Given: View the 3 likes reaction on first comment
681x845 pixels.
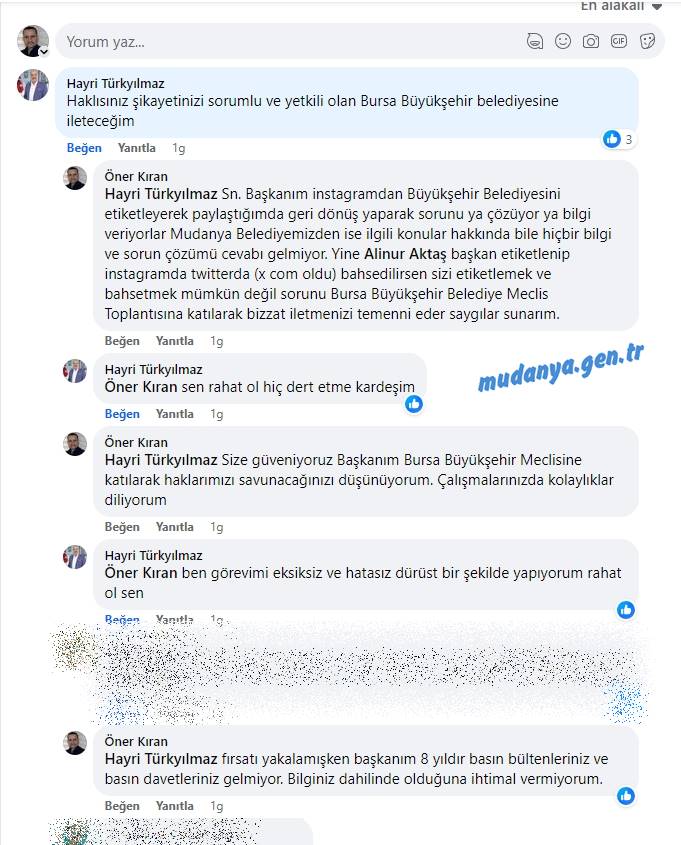Looking at the screenshot, I should (x=619, y=139).
